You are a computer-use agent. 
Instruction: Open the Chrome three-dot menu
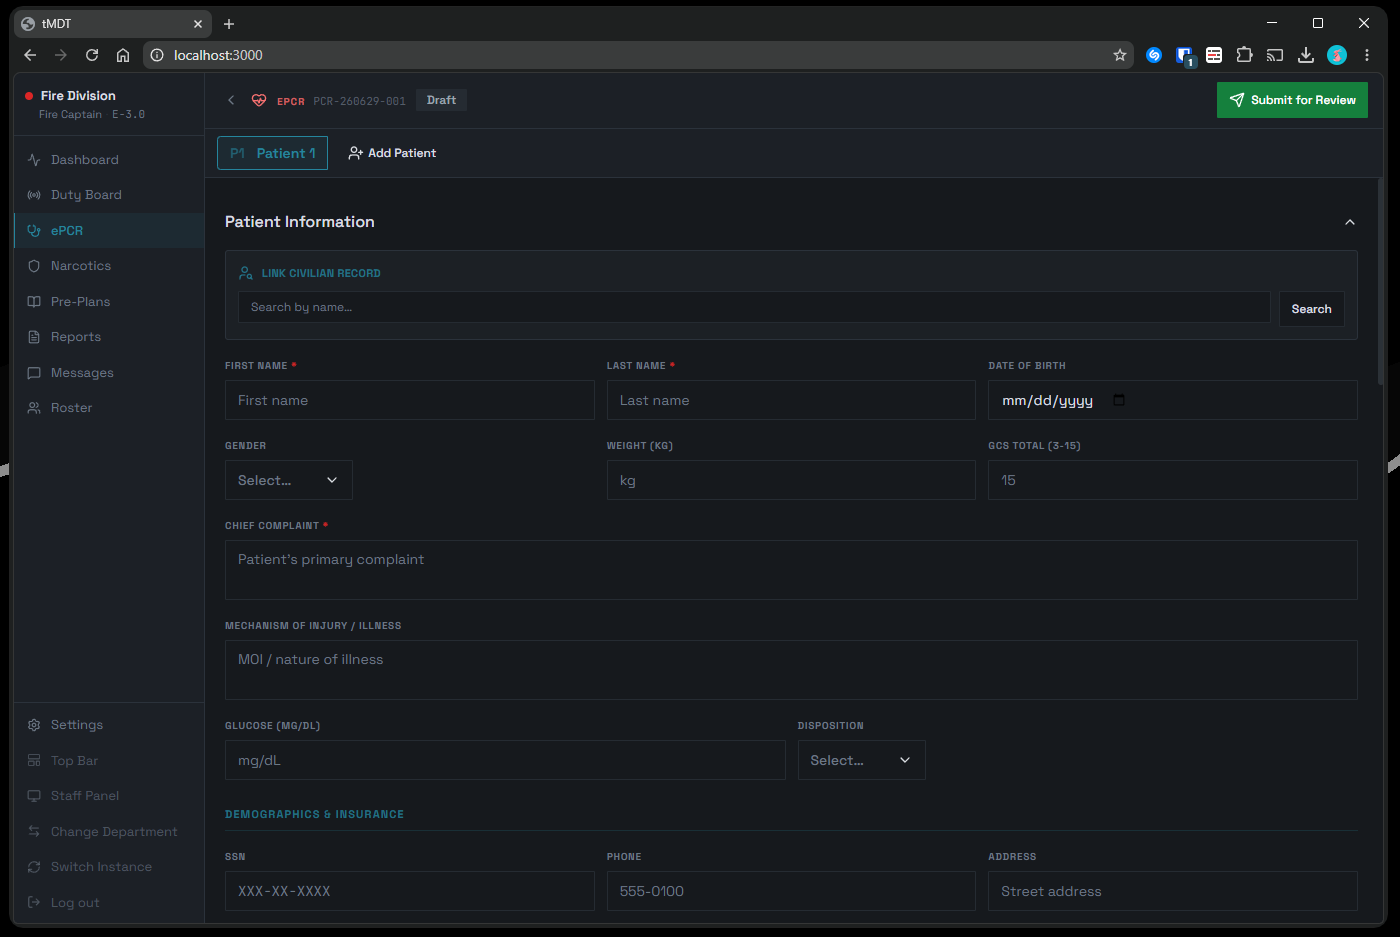(1367, 55)
